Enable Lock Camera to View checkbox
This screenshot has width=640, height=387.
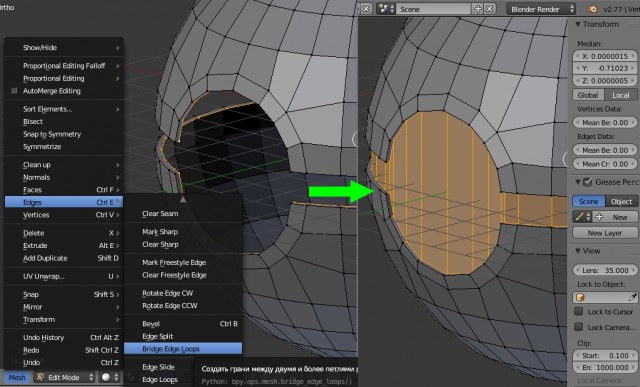pyautogui.click(x=578, y=327)
